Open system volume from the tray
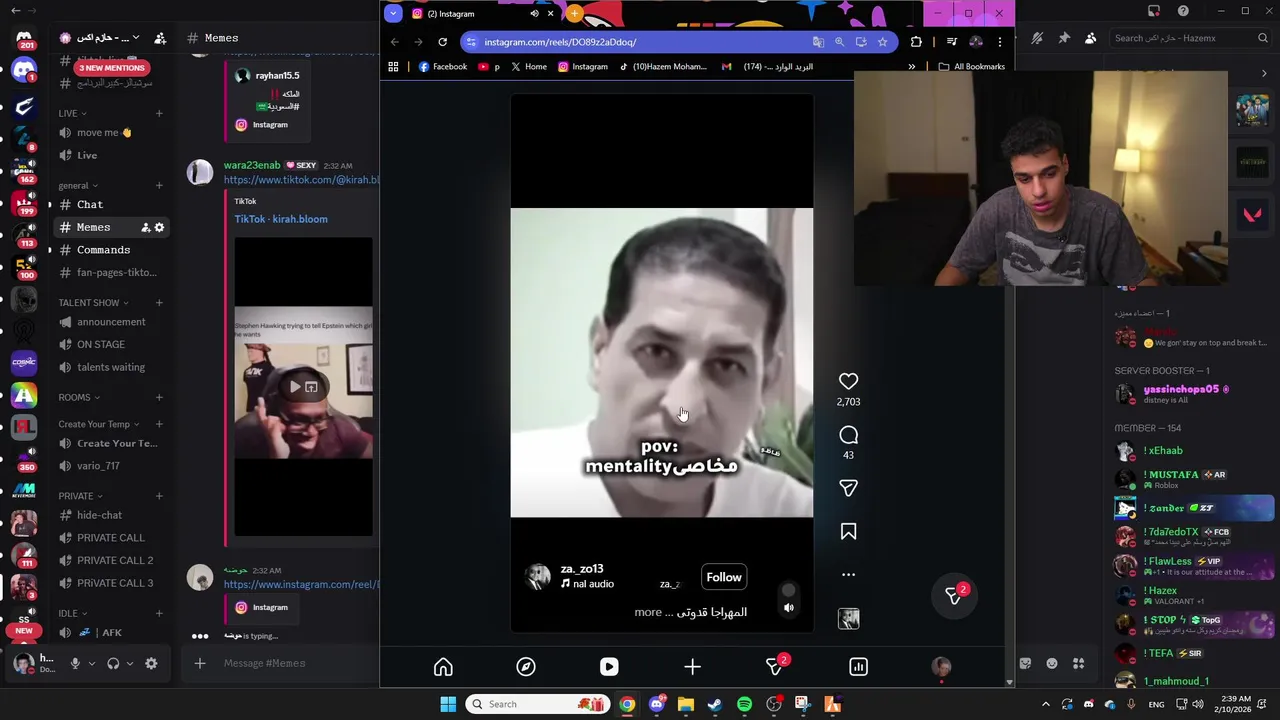Screen dimensions: 1280x720 [1198, 704]
